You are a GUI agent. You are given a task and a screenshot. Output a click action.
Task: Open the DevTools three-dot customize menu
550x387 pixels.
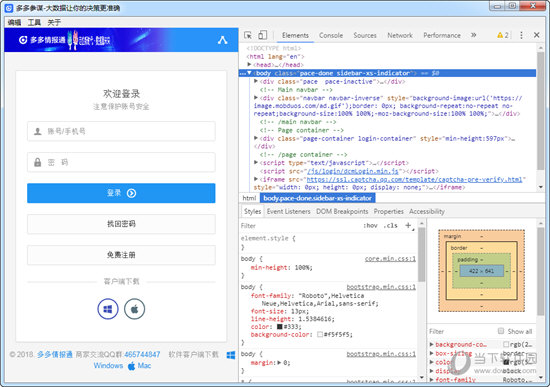[x=521, y=35]
